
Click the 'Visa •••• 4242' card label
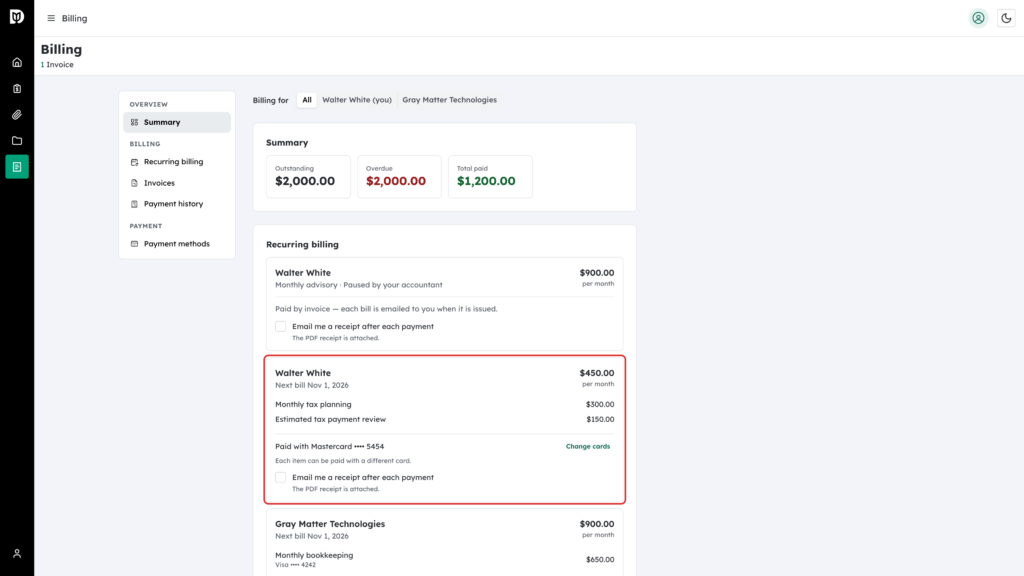tap(295, 565)
